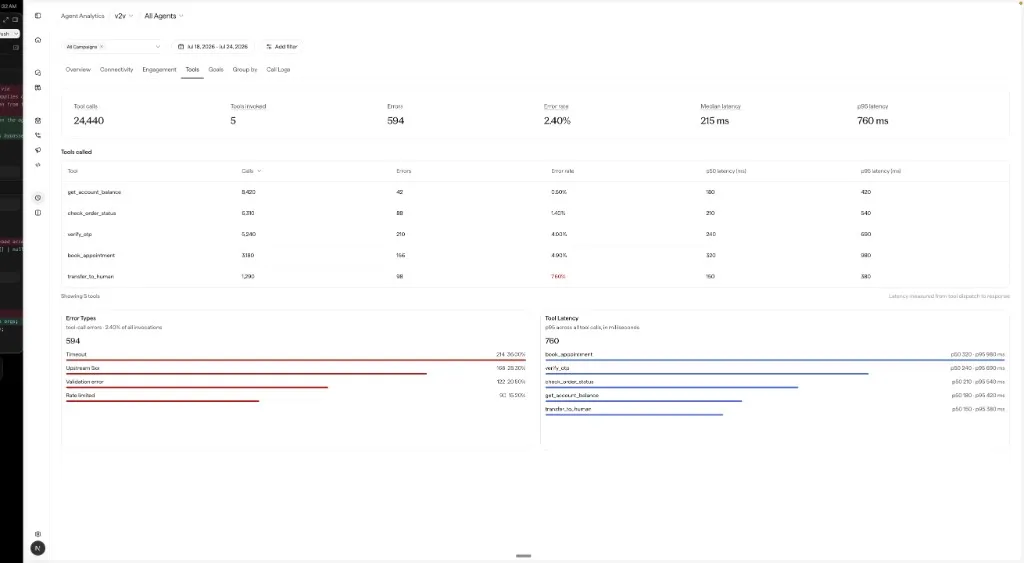Click the verify_otp table row
The image size is (1024, 563).
click(535, 234)
